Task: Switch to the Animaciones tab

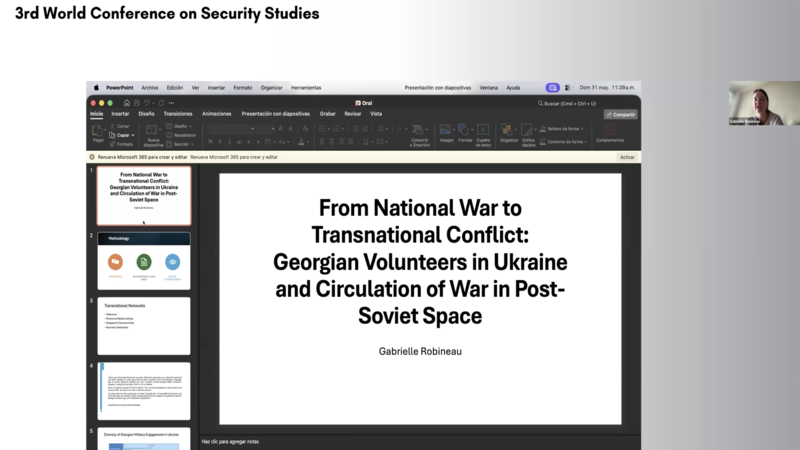Action: pos(216,114)
